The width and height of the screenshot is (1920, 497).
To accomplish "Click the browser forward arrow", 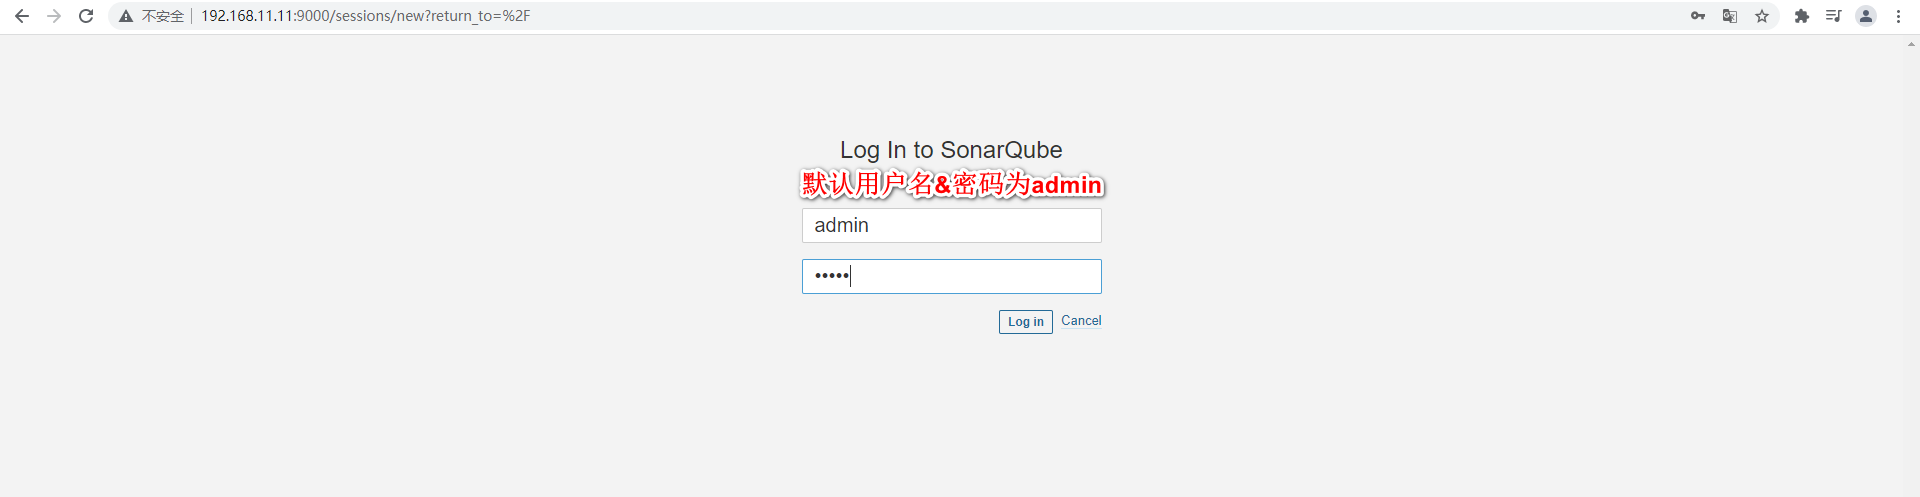I will pos(54,16).
